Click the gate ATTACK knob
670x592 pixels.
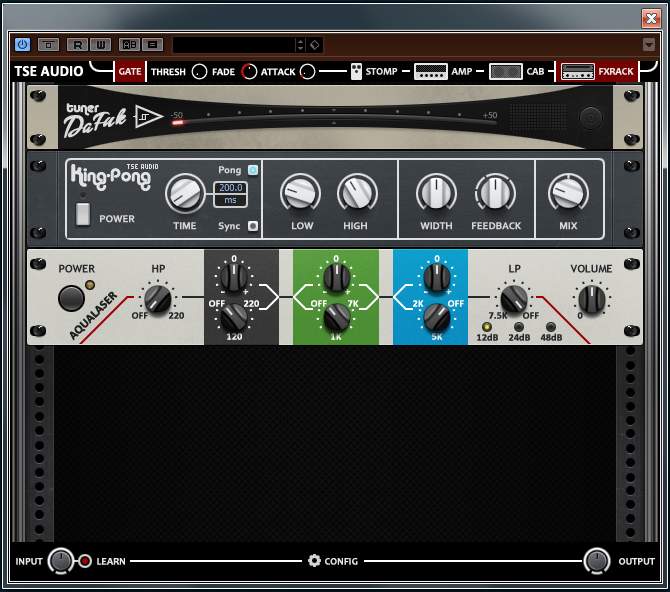[308, 72]
